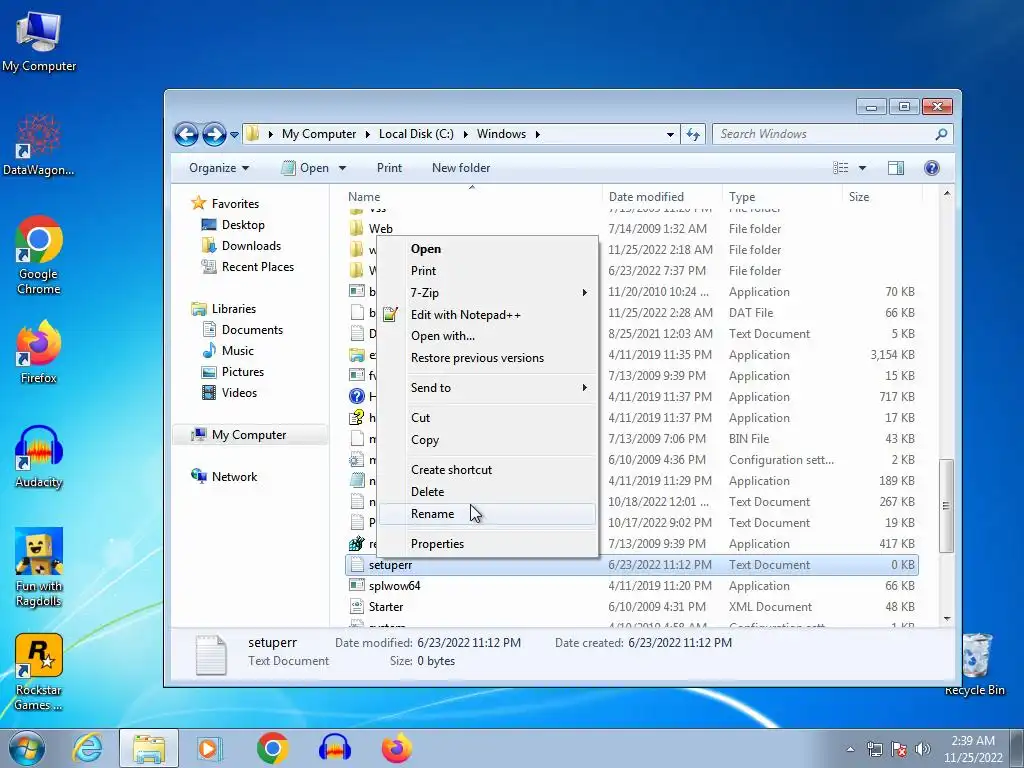This screenshot has width=1024, height=768.
Task: Launch Firefox from desktop shortcut
Action: click(39, 351)
